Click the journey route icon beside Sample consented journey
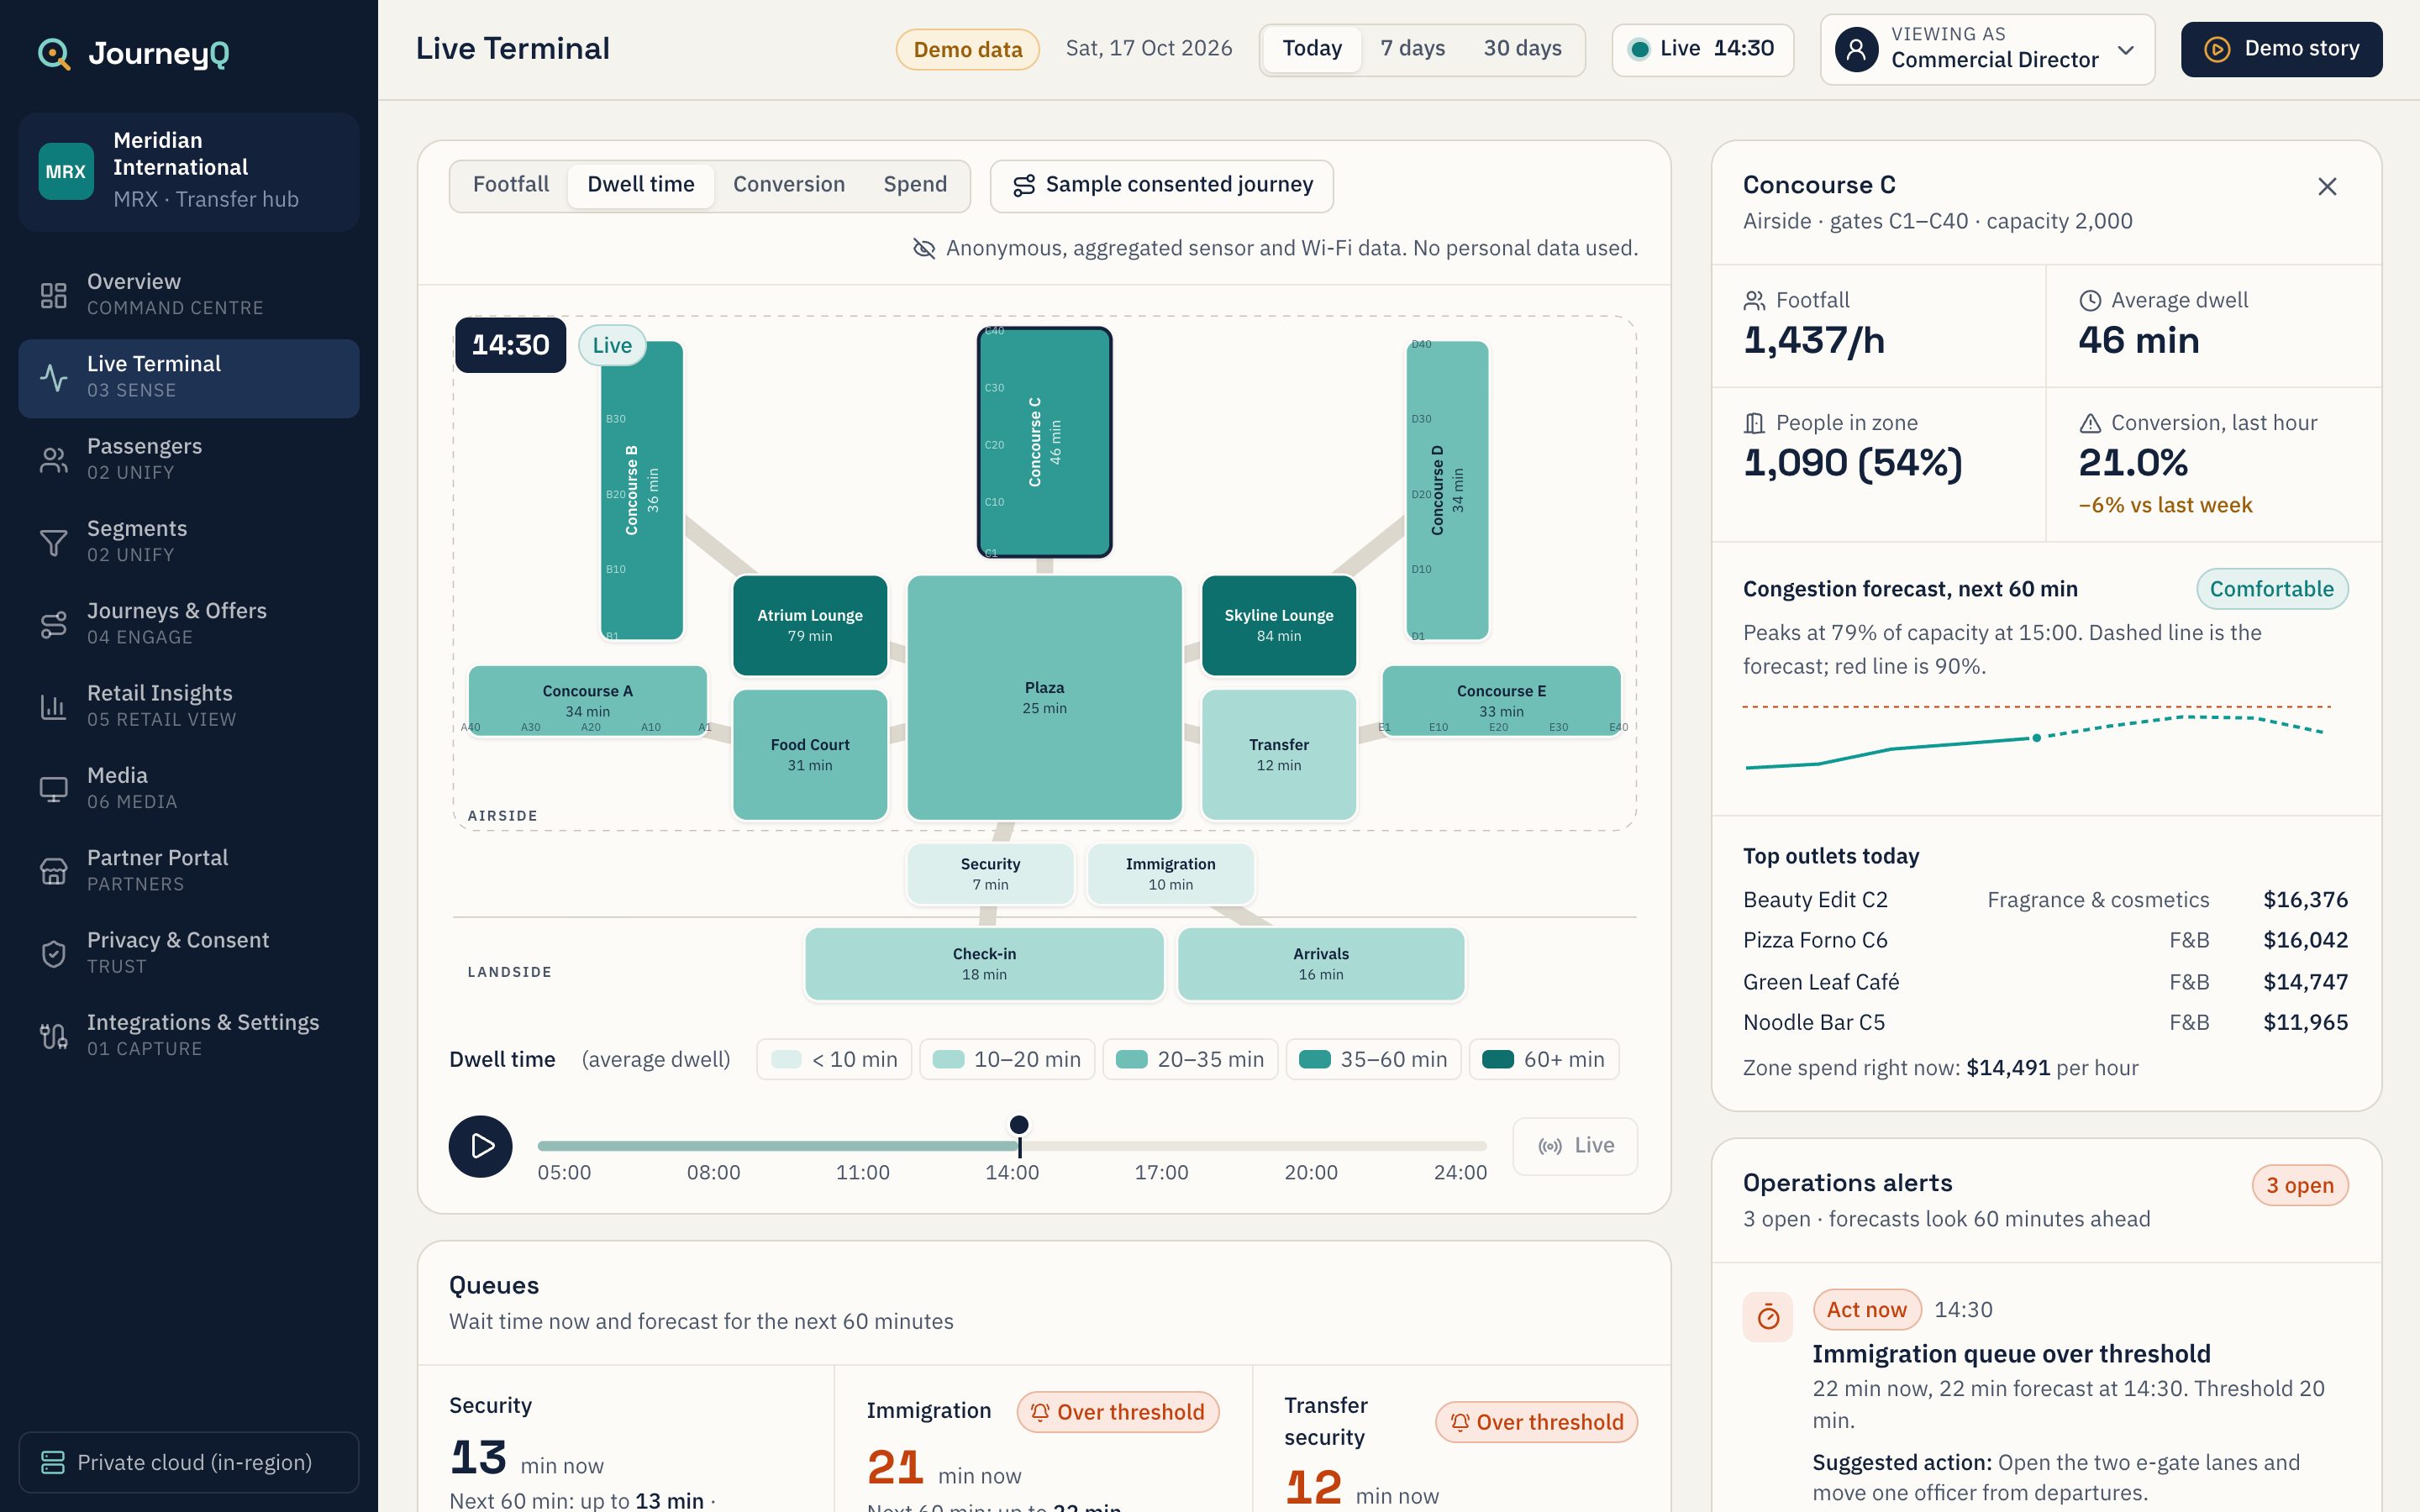 1024,185
